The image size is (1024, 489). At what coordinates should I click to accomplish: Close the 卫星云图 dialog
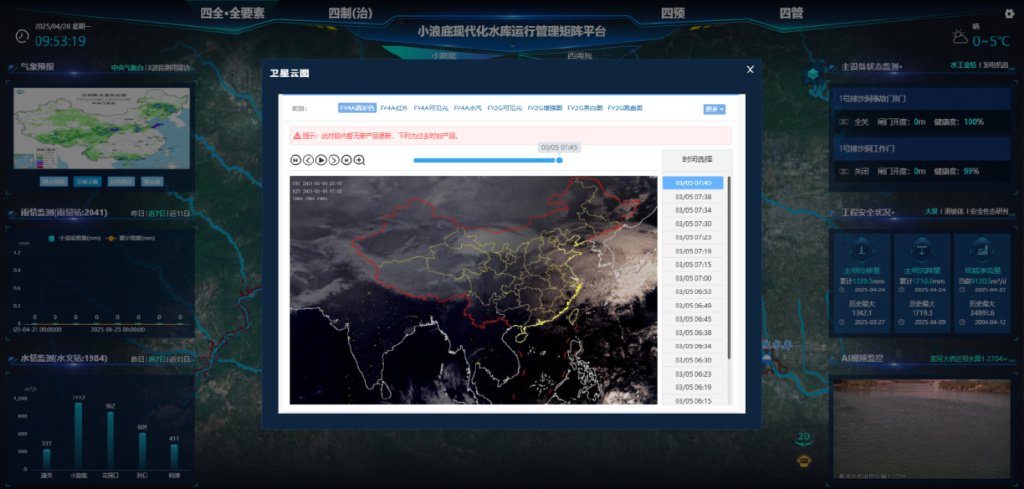[750, 69]
